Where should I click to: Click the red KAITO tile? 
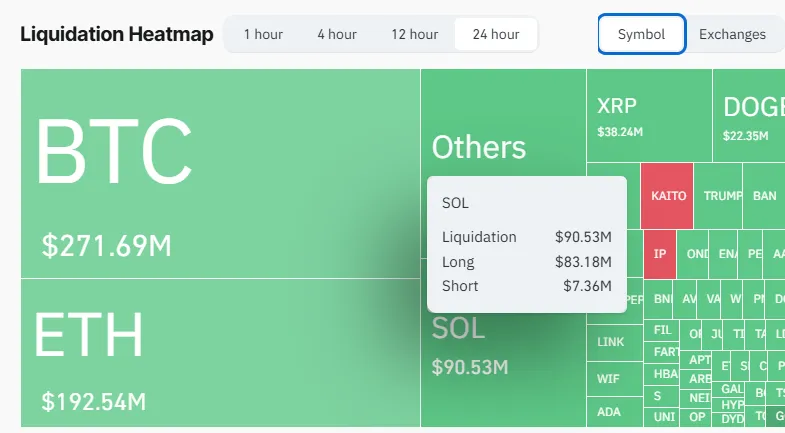[667, 195]
